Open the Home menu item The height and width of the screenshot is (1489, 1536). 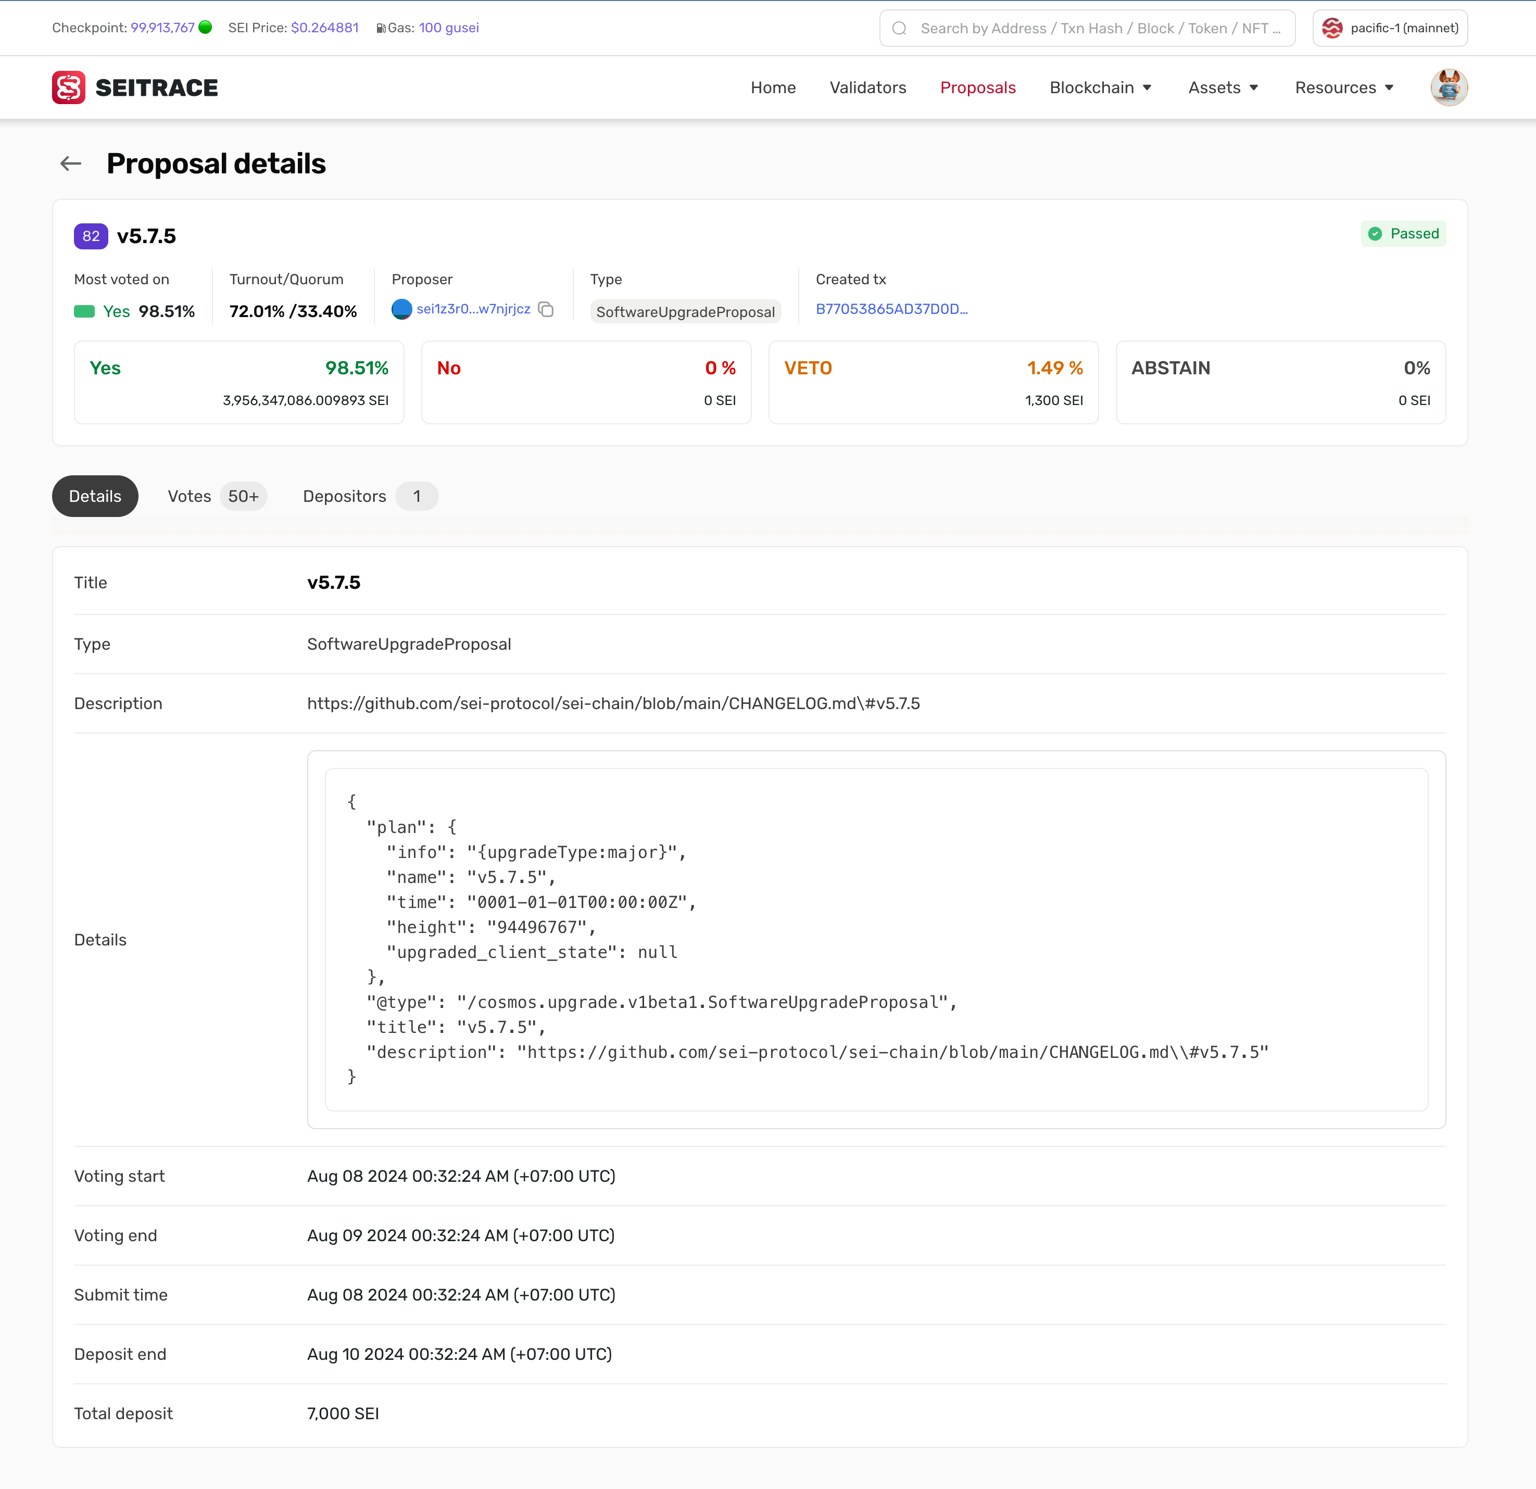coord(773,87)
